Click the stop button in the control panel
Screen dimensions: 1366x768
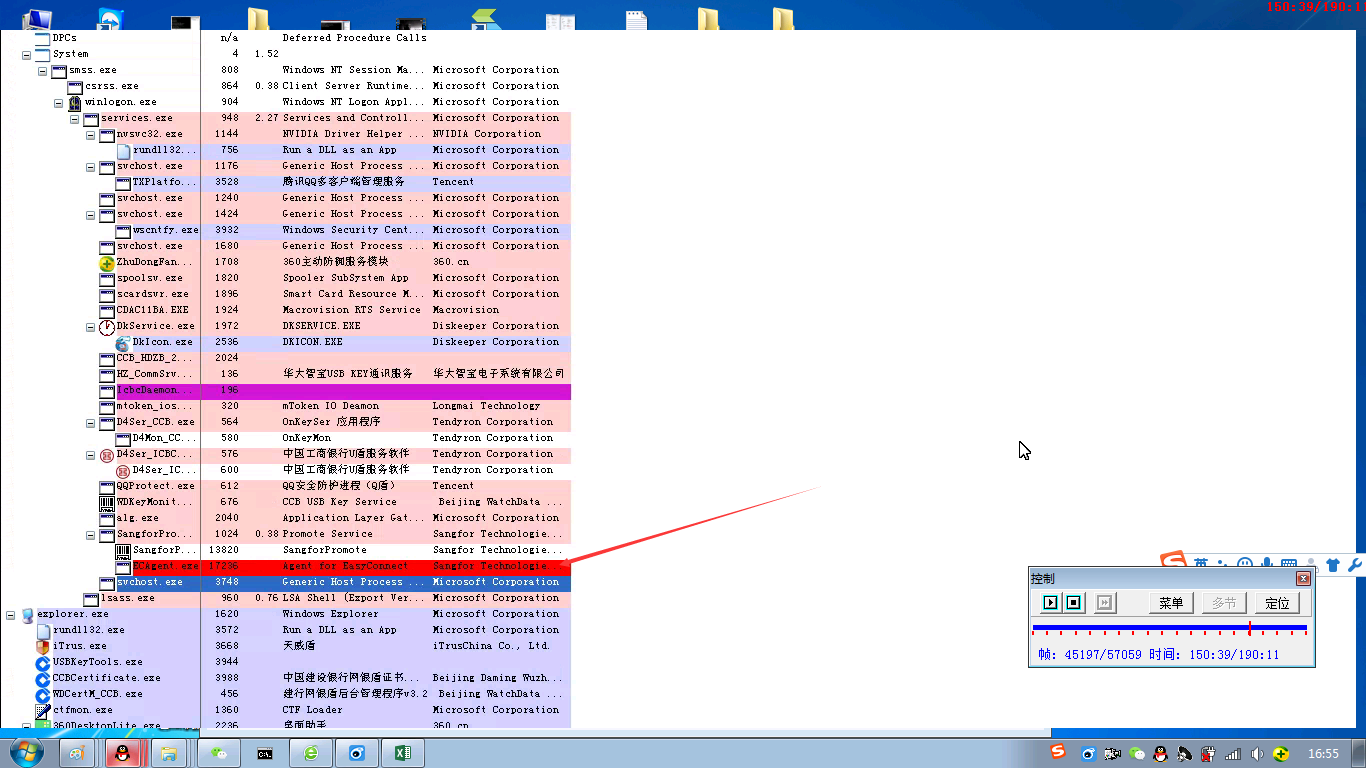click(1073, 603)
